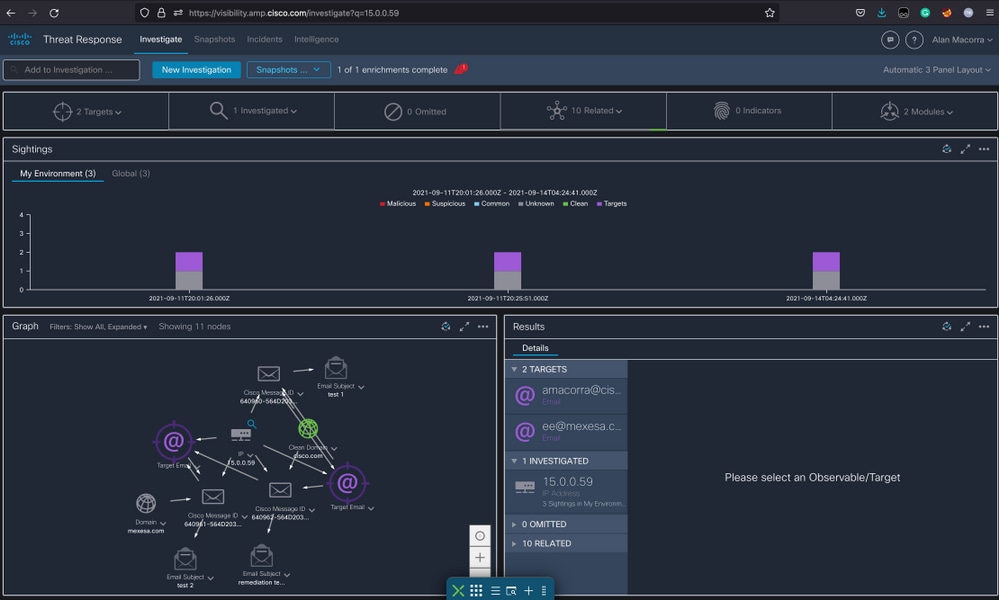This screenshot has width=999, height=600.
Task: Open the blue Snapshots dropdown button
Action: tap(289, 69)
